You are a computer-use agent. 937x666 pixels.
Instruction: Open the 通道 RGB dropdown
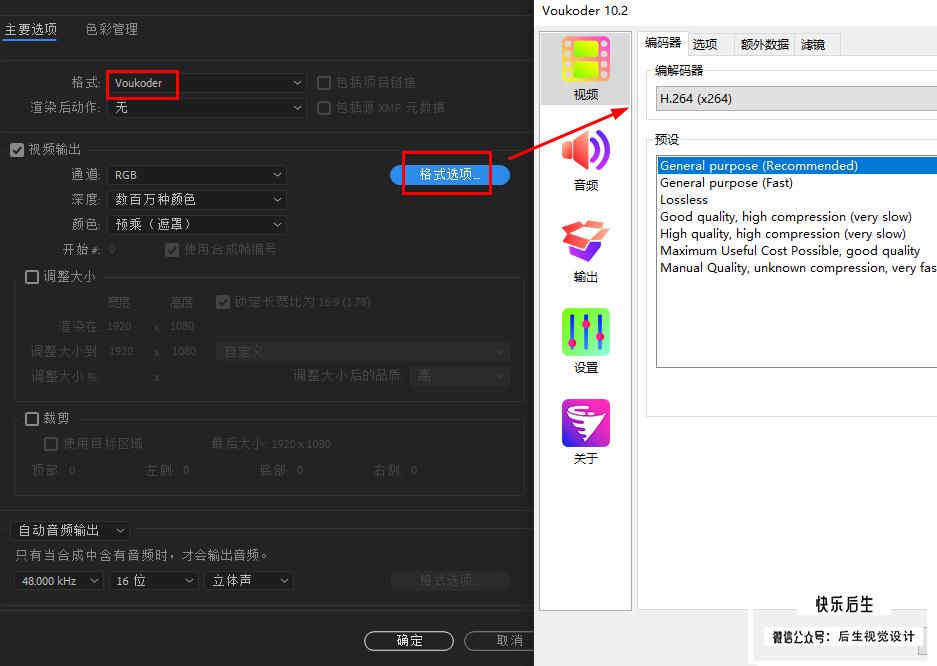coord(197,175)
